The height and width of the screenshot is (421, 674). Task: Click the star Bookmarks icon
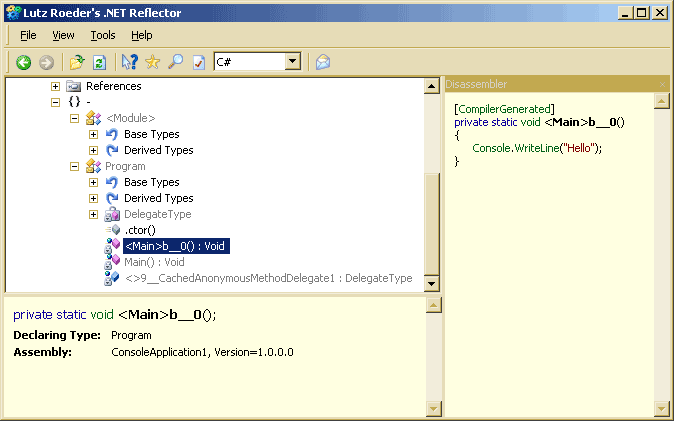coord(153,62)
